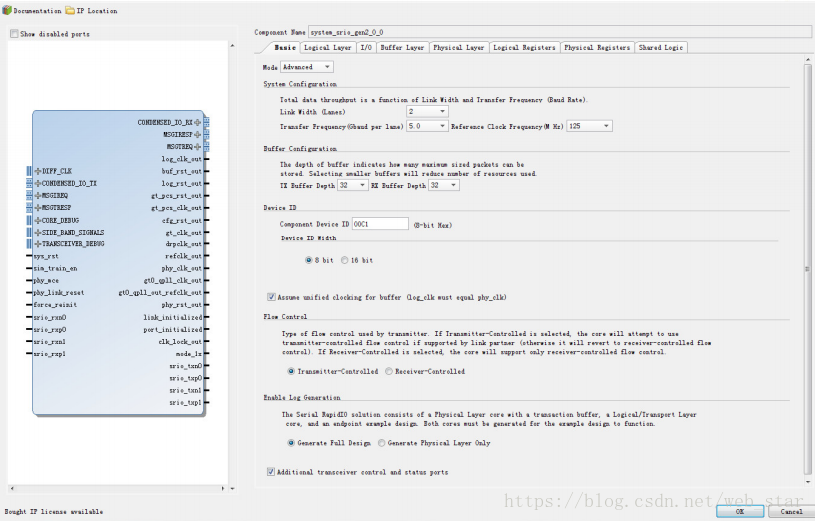Select the srio_txn0 port label

coord(186,366)
